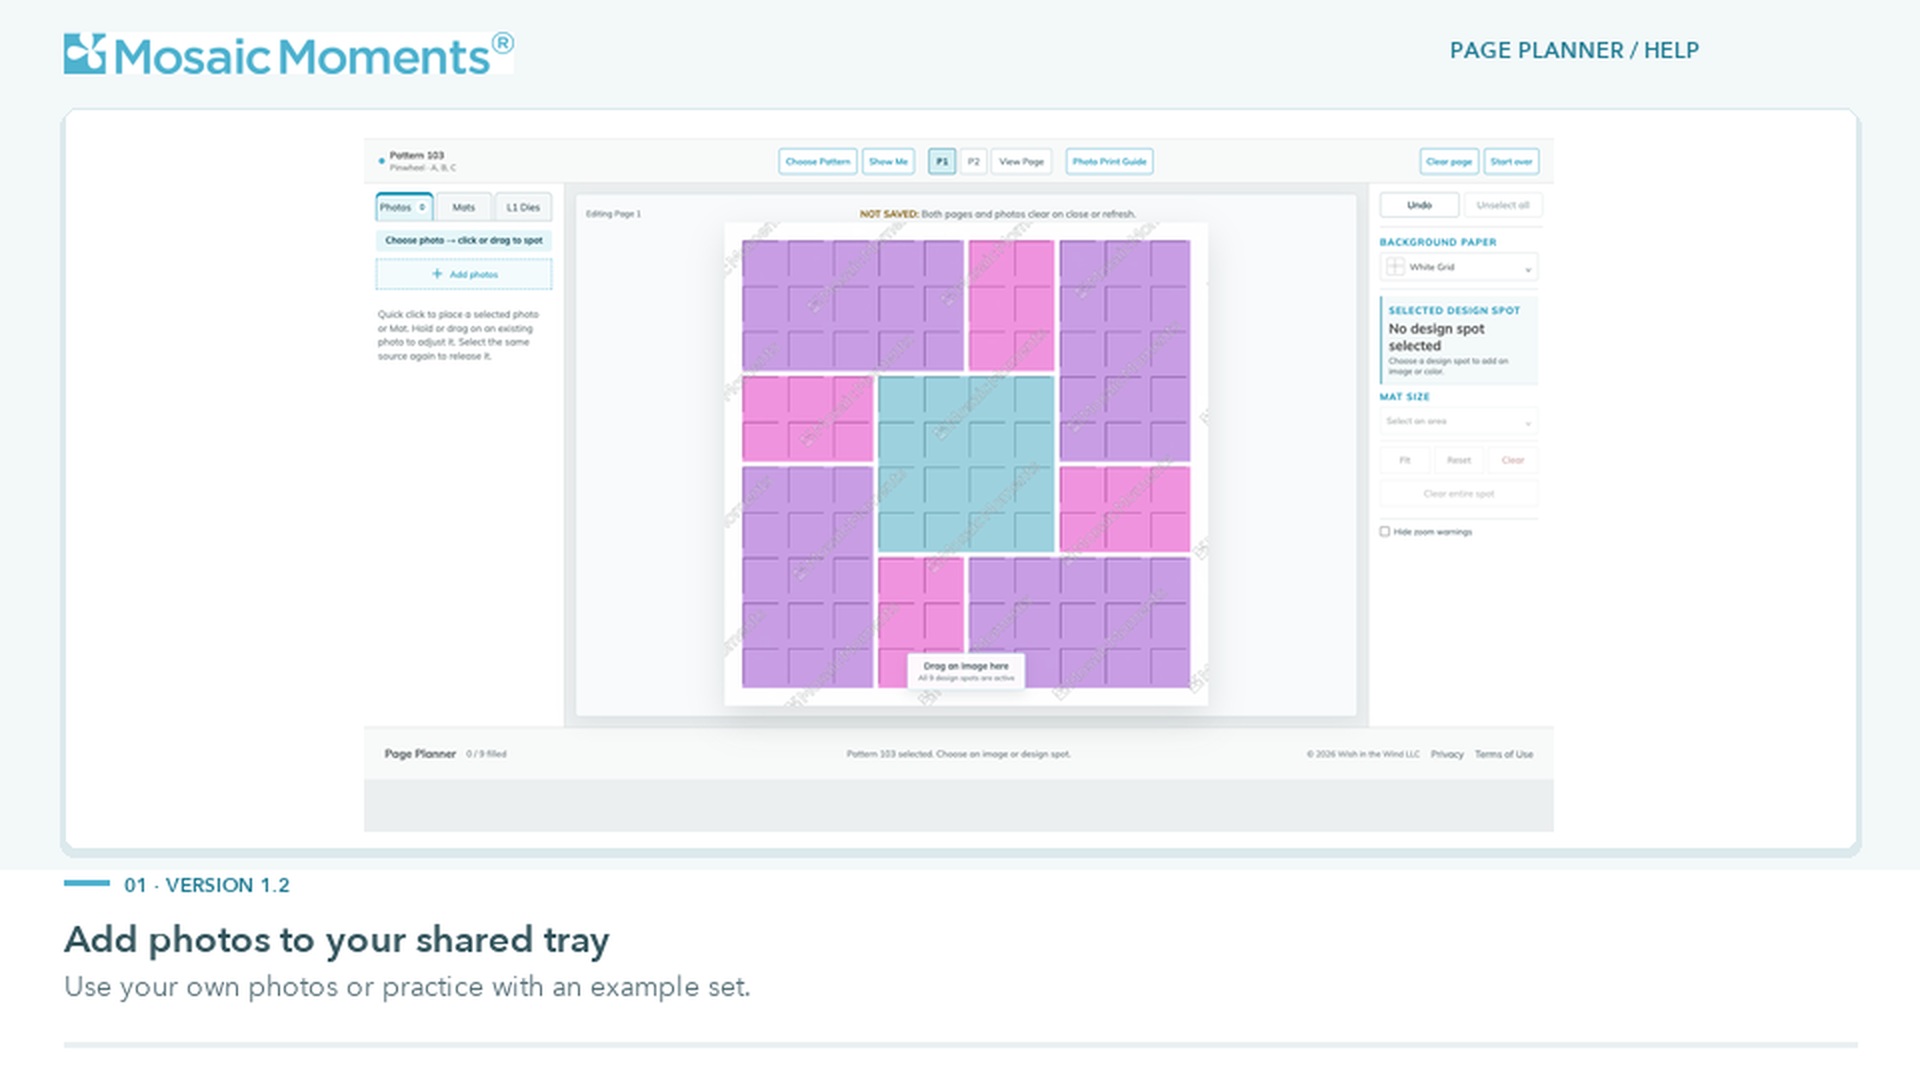Select the top-left purple design spot
The width and height of the screenshot is (1920, 1080).
(x=853, y=305)
